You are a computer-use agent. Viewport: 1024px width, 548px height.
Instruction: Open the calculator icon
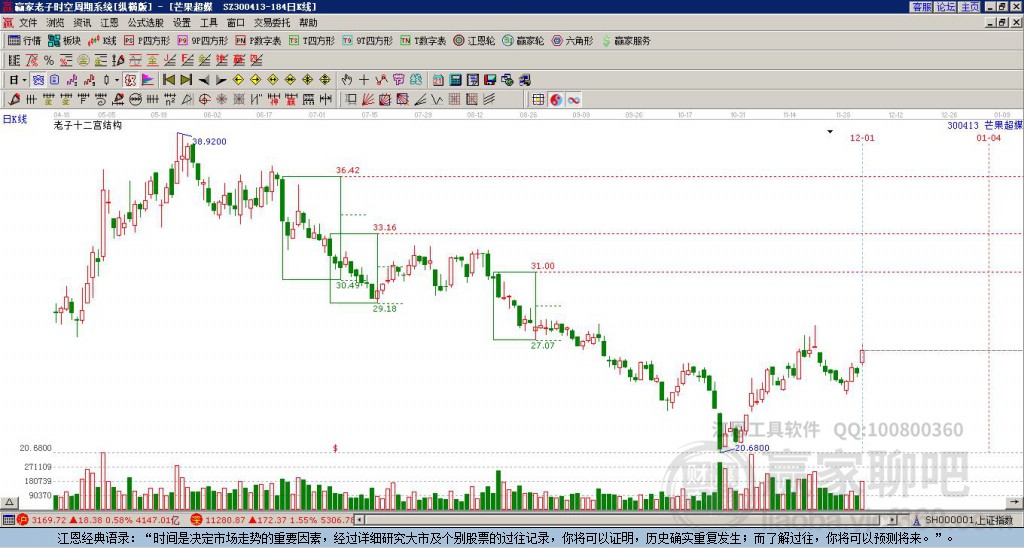pyautogui.click(x=456, y=80)
